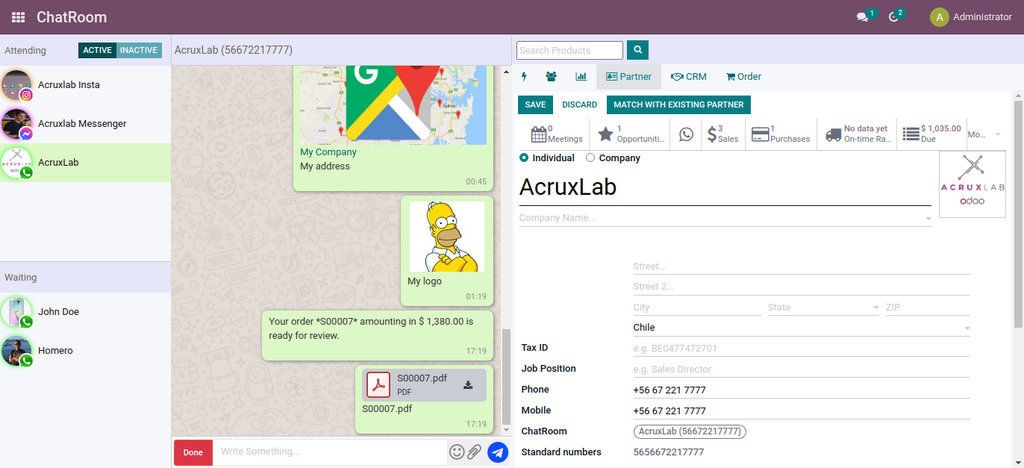1024x468 pixels.
Task: Open the bar chart tab icon
Action: coord(581,76)
